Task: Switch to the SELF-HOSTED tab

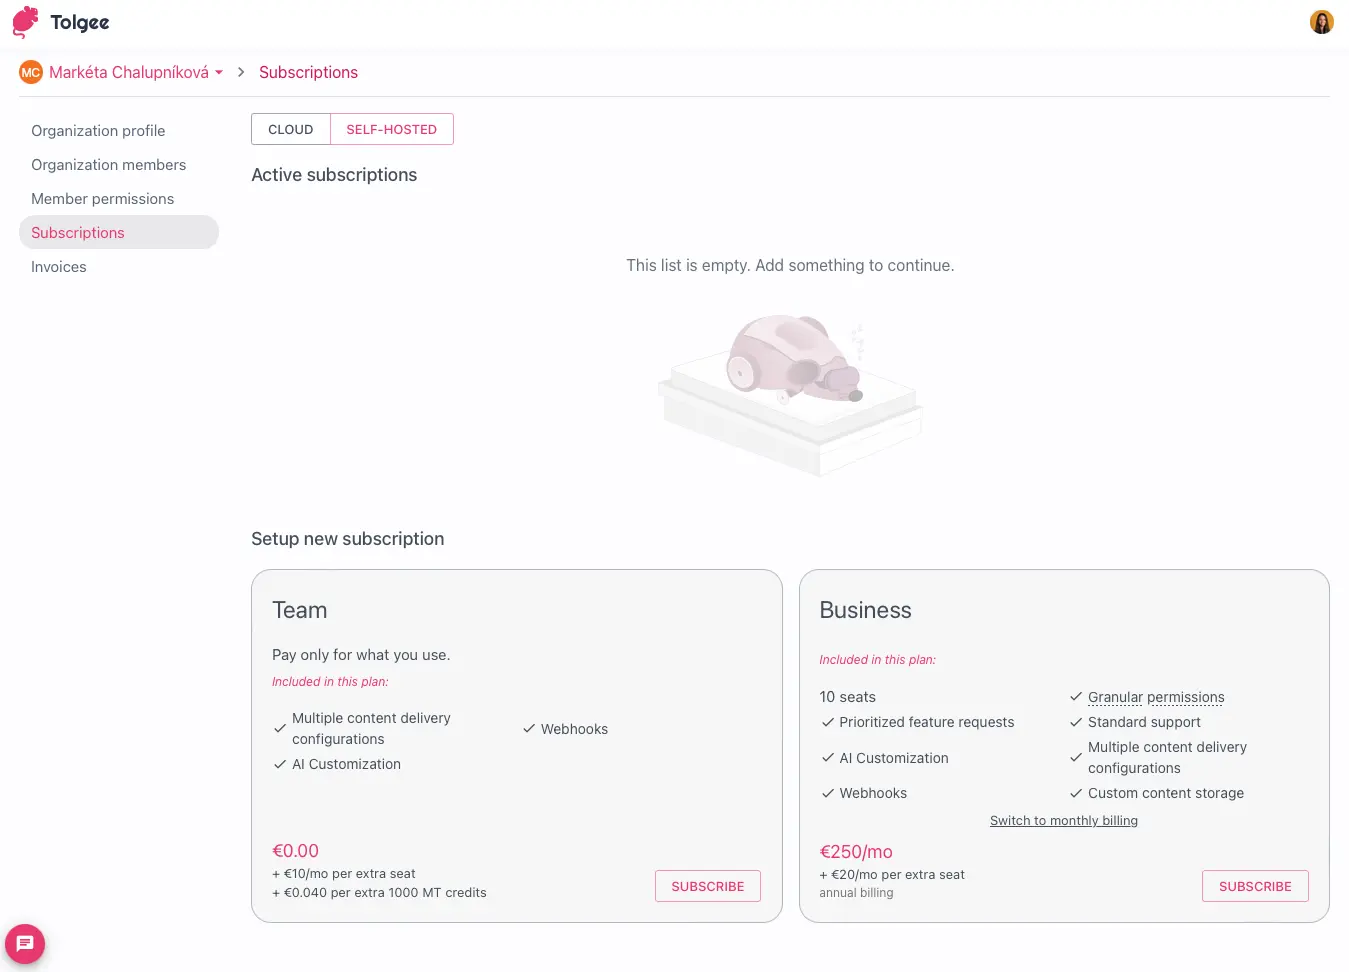Action: pos(391,129)
